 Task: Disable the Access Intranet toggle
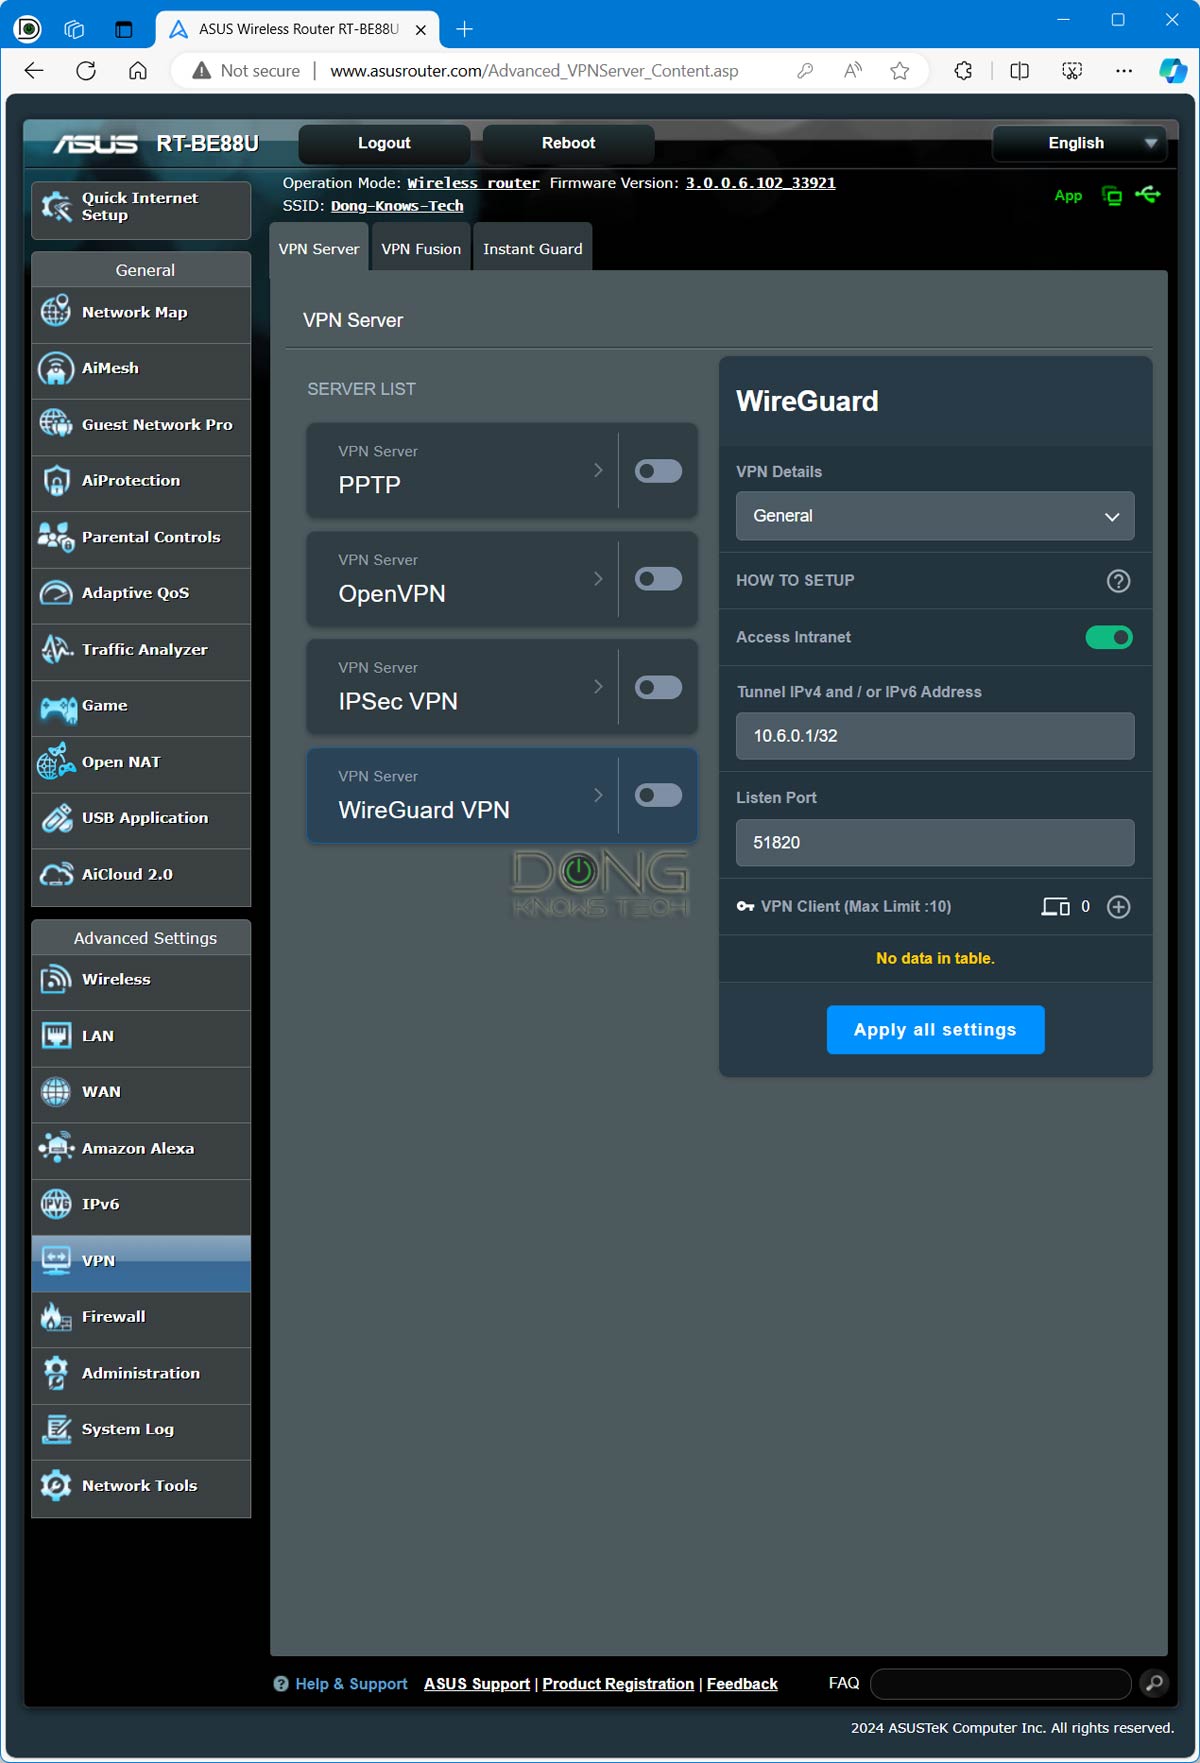coord(1109,637)
